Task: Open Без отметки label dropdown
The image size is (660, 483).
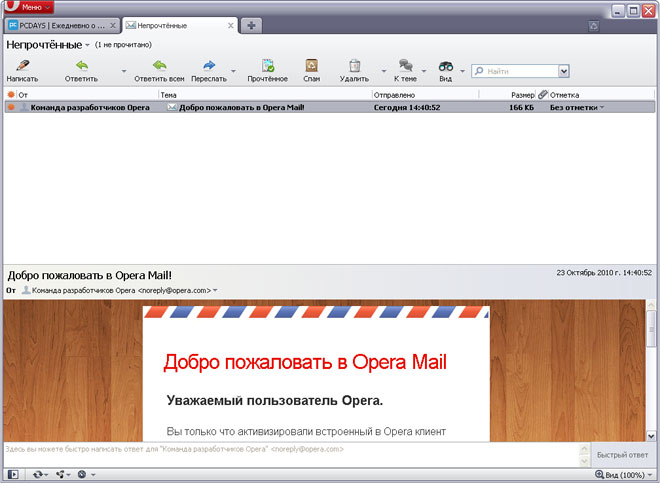Action: [577, 107]
